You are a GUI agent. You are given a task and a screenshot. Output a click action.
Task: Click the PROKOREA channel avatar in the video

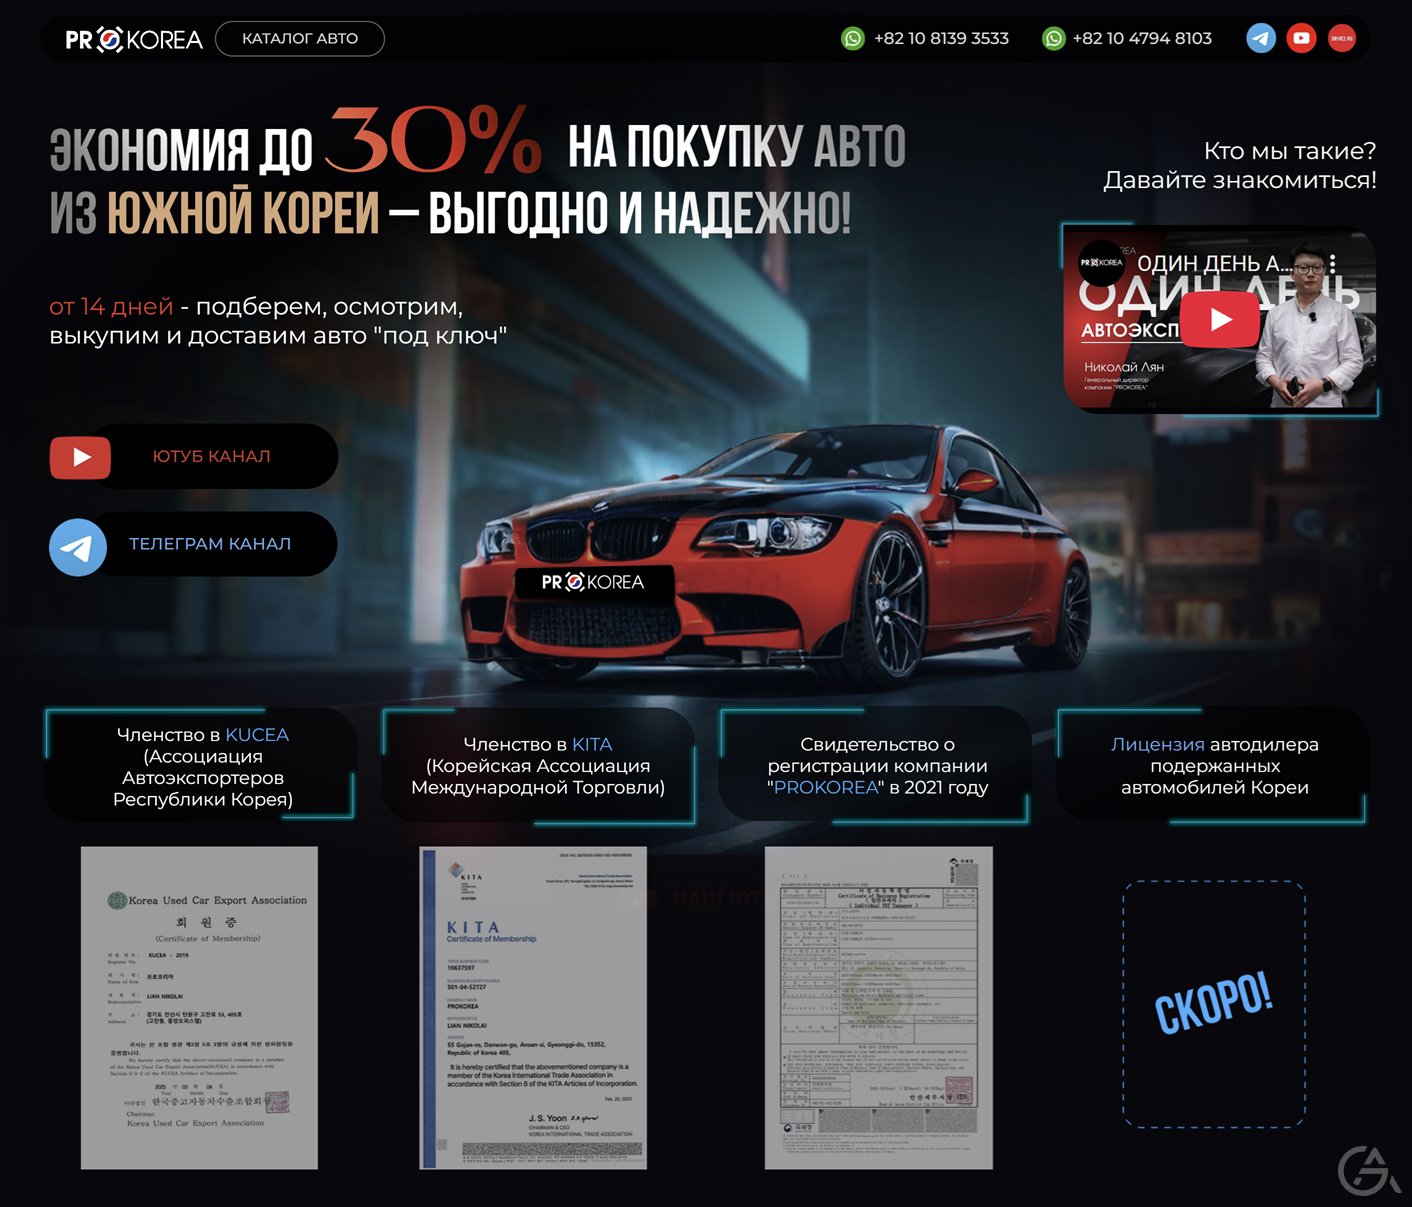point(1102,263)
